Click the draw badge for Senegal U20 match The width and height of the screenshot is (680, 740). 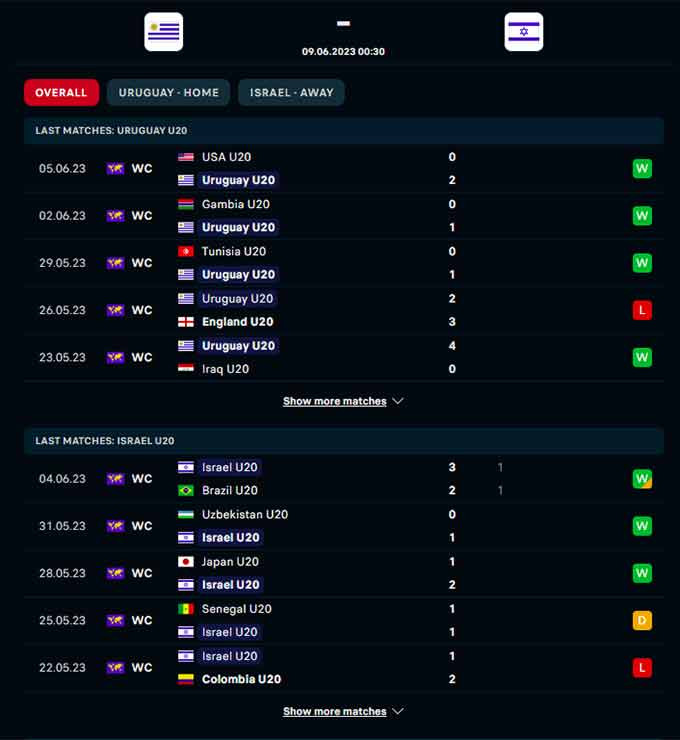[x=642, y=620]
